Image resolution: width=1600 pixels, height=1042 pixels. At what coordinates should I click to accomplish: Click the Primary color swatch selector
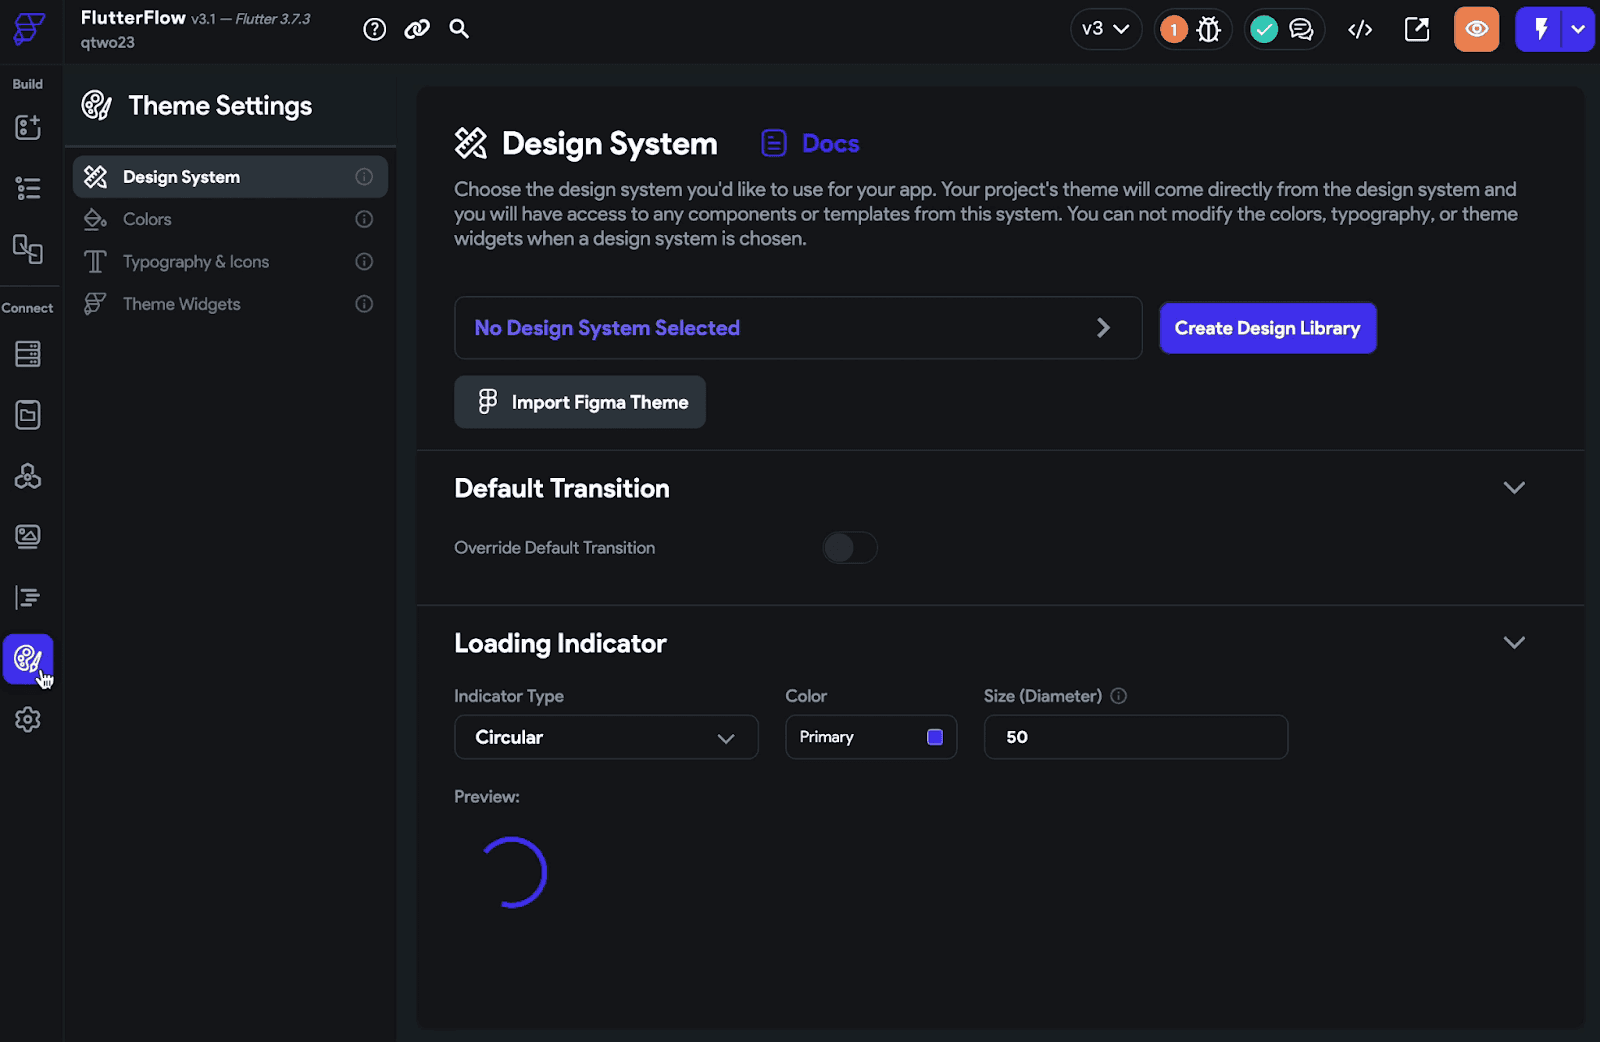tap(871, 737)
